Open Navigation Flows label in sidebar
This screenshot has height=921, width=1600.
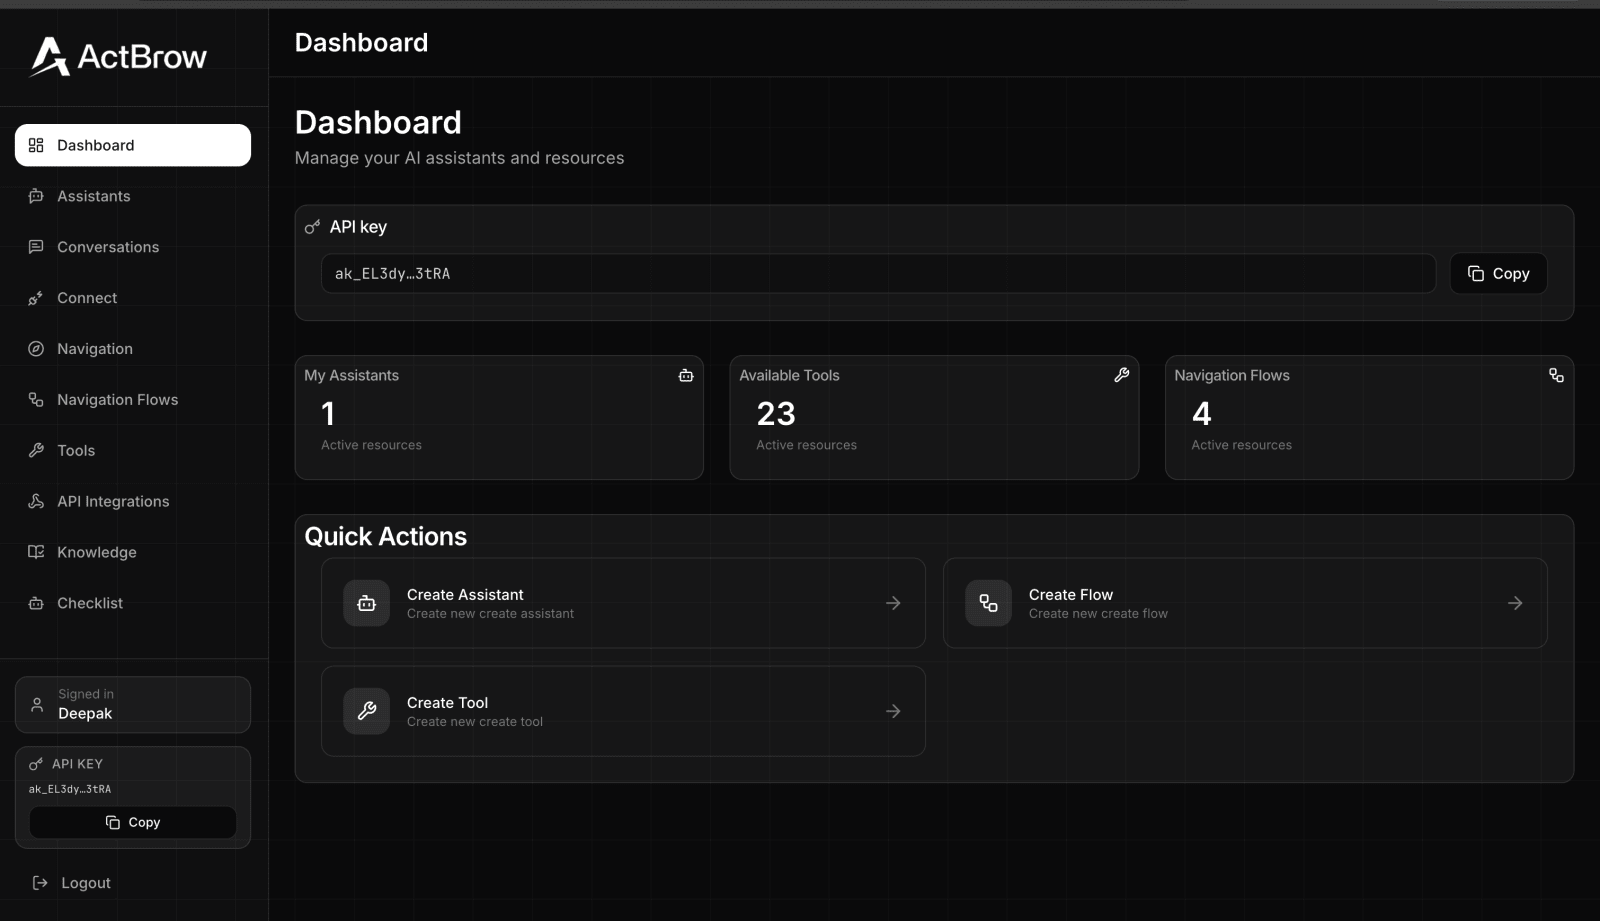coord(118,400)
